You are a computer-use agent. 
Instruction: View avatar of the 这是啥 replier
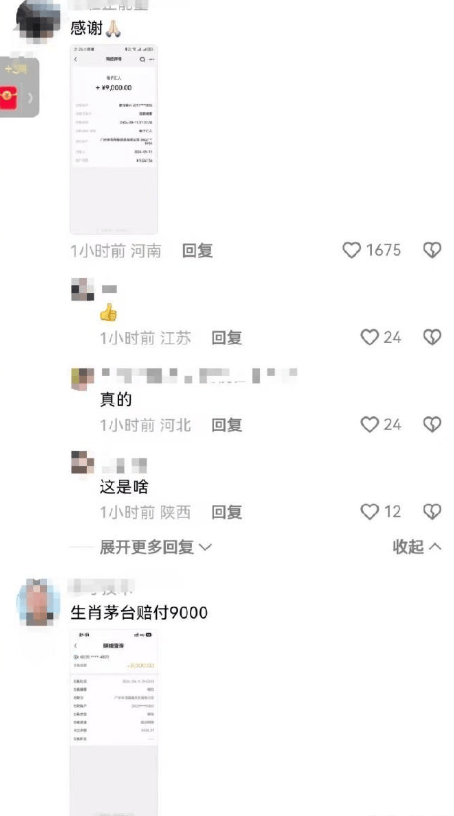[x=82, y=462]
